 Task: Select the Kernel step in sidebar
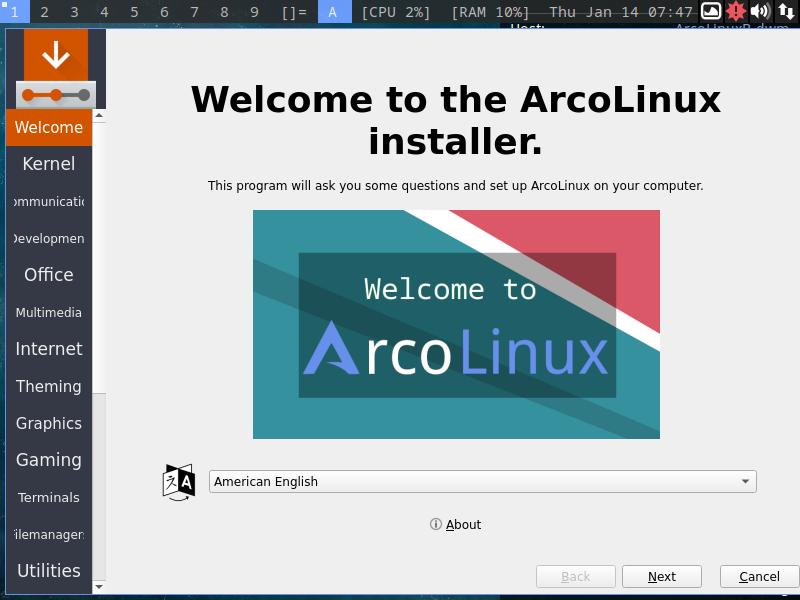49,164
